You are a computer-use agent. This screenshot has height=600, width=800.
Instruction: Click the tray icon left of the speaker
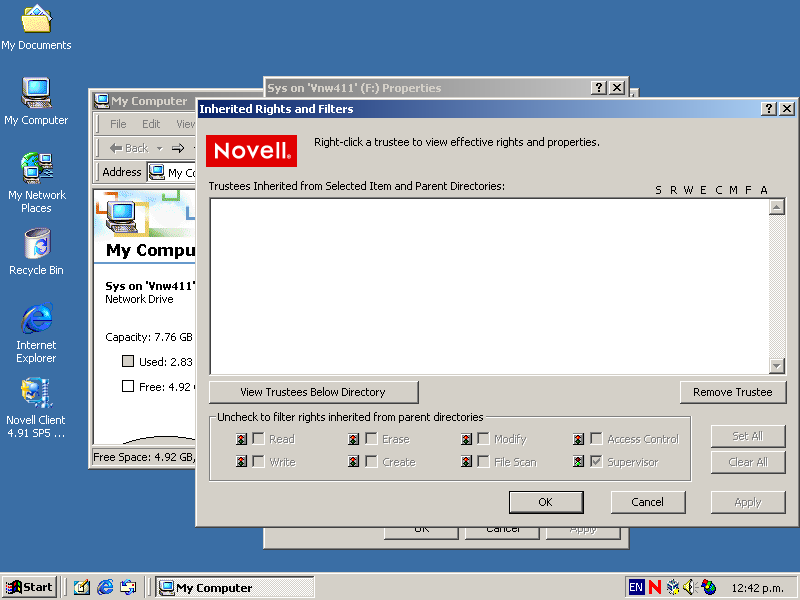(x=673, y=587)
